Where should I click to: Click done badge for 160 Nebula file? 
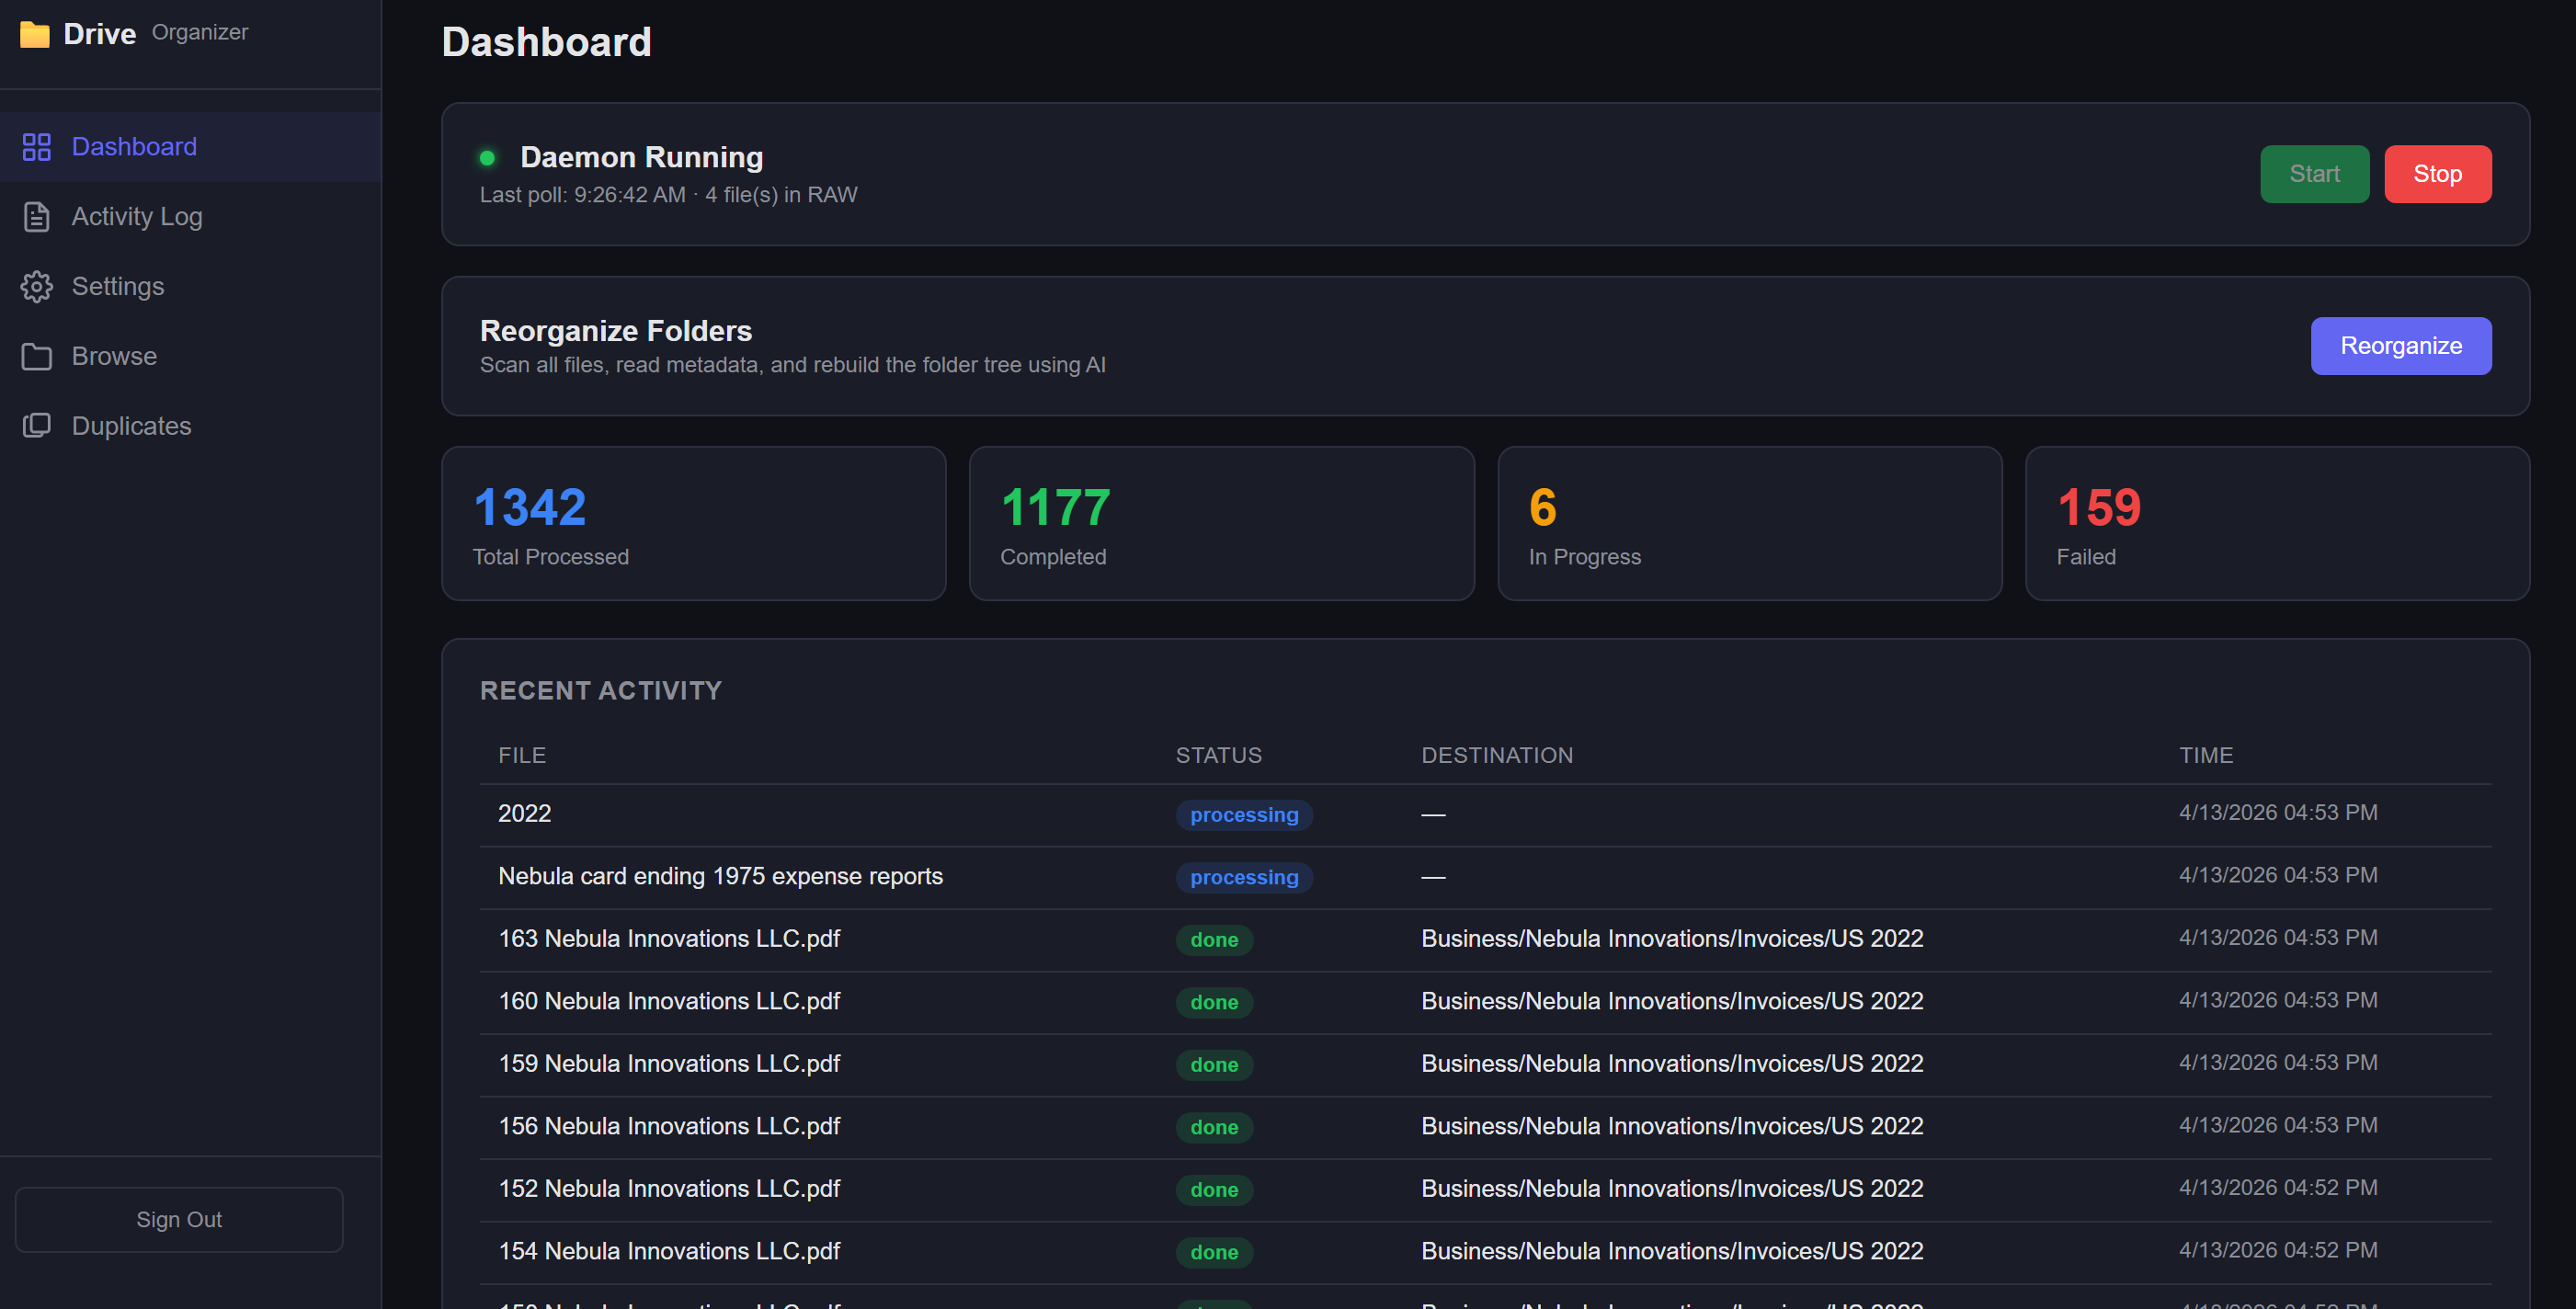[x=1213, y=1002]
